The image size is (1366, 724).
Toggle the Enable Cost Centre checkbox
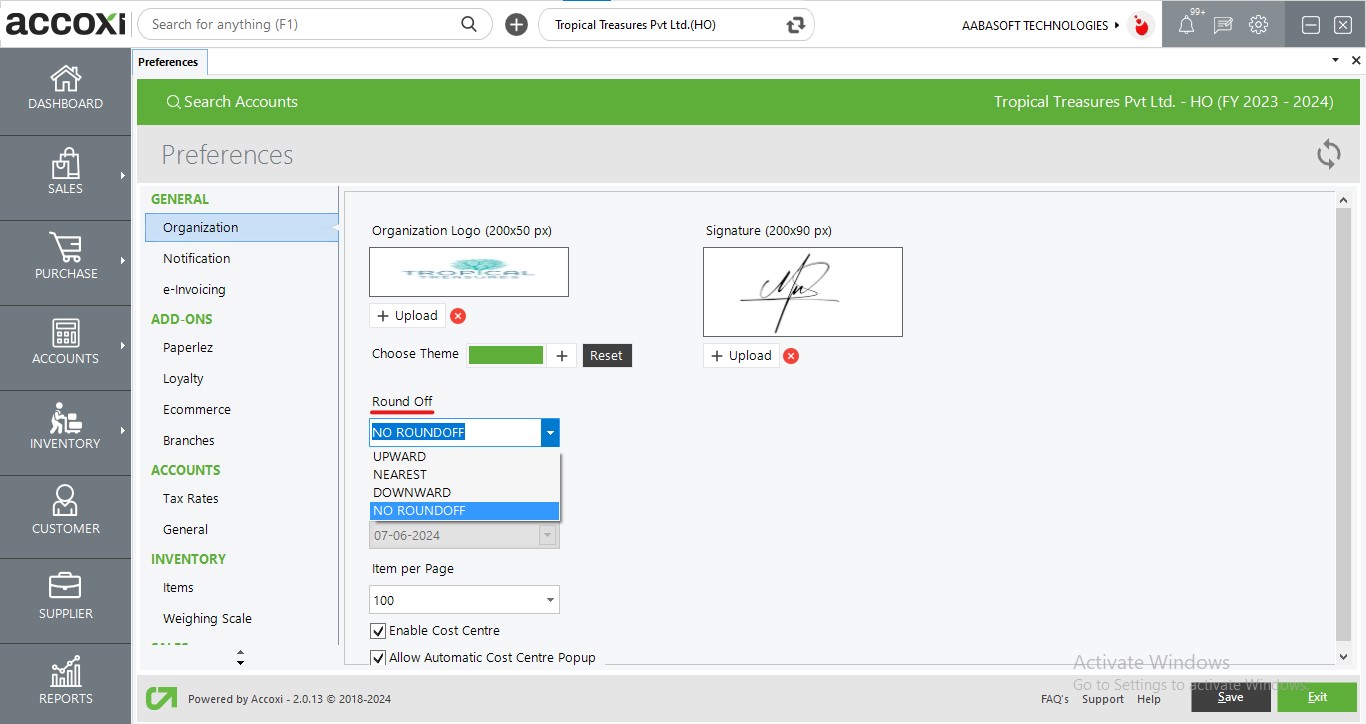(x=378, y=631)
